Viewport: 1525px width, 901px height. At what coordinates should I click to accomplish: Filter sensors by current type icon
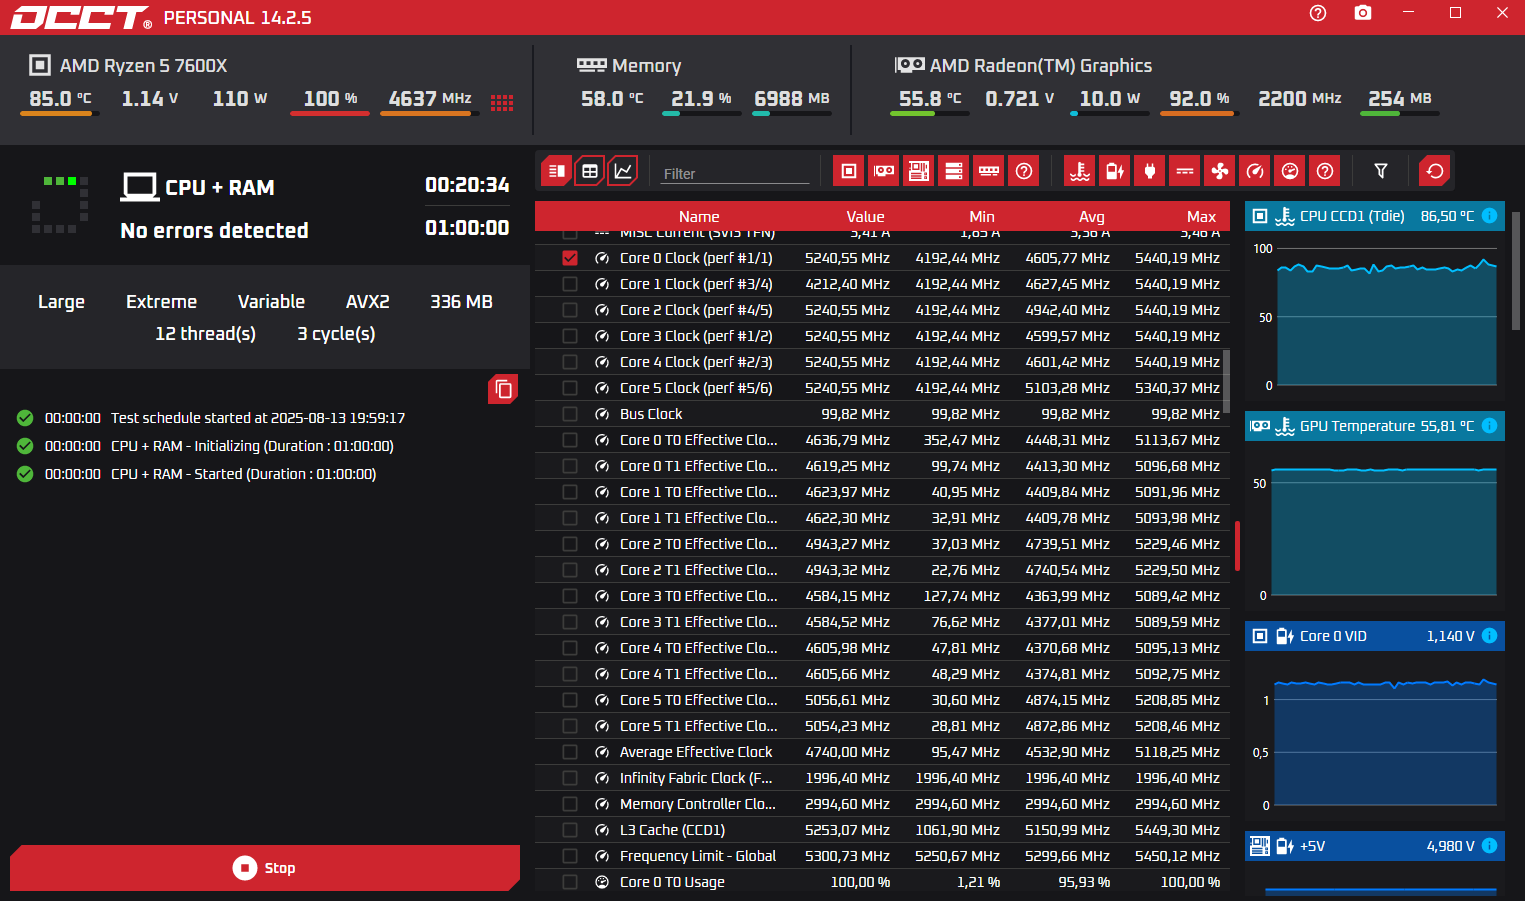1185,171
